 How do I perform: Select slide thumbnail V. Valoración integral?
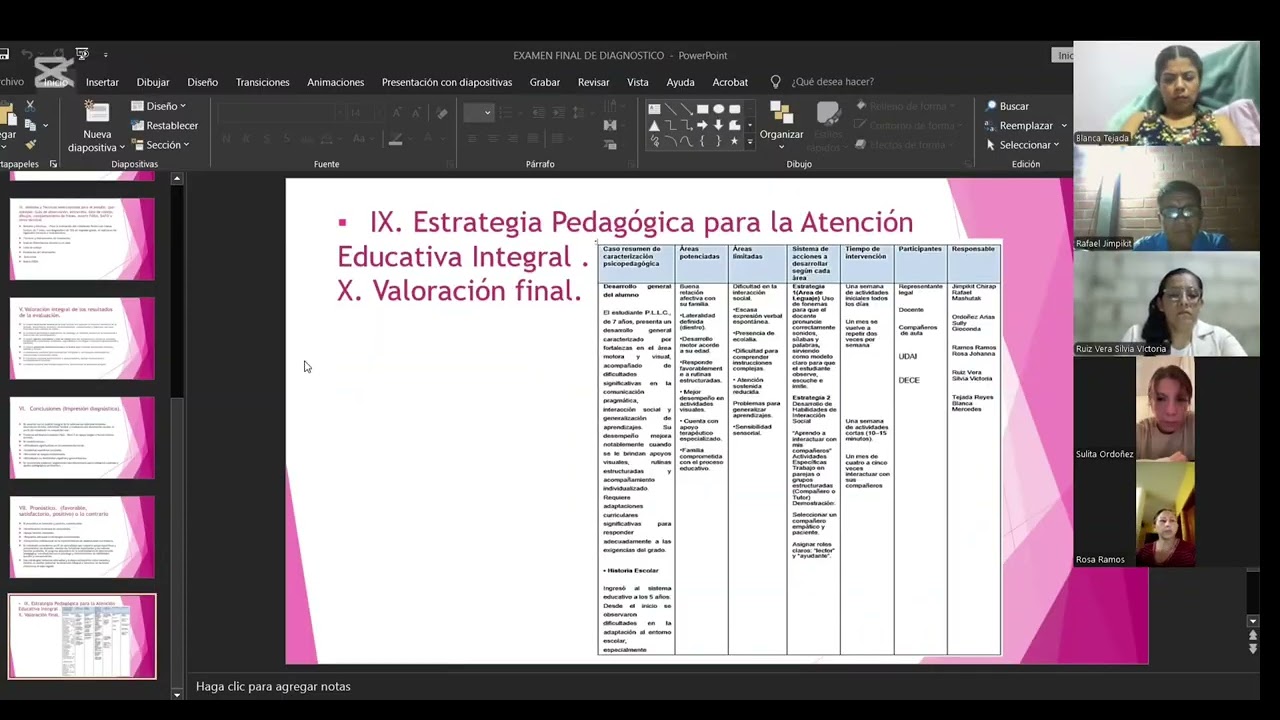[82, 338]
